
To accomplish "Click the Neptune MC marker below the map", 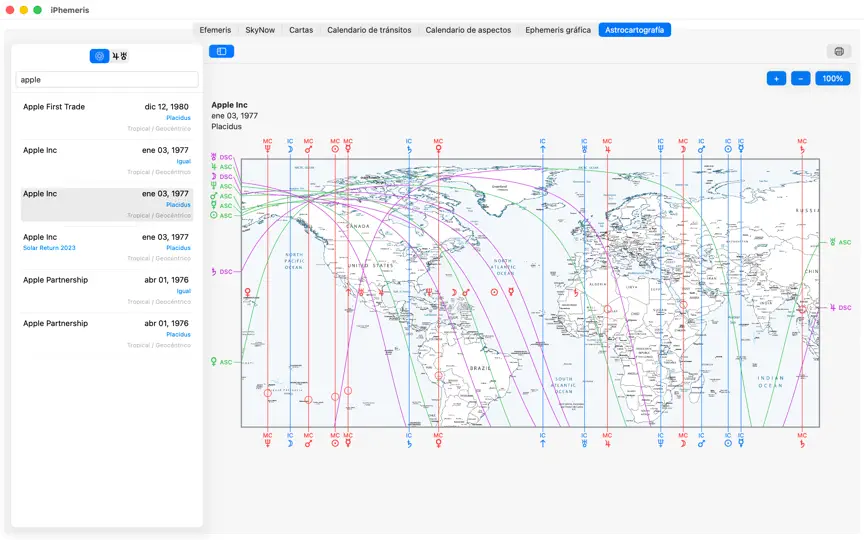I will (x=267, y=439).
